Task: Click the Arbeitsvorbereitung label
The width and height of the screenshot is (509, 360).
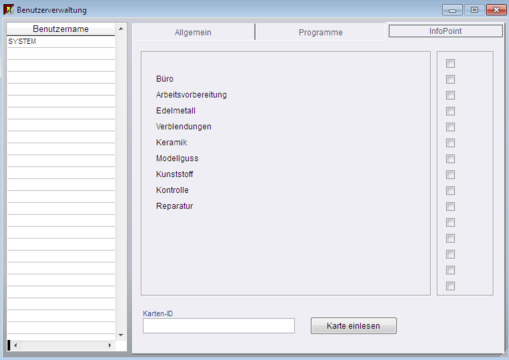Action: pos(191,95)
